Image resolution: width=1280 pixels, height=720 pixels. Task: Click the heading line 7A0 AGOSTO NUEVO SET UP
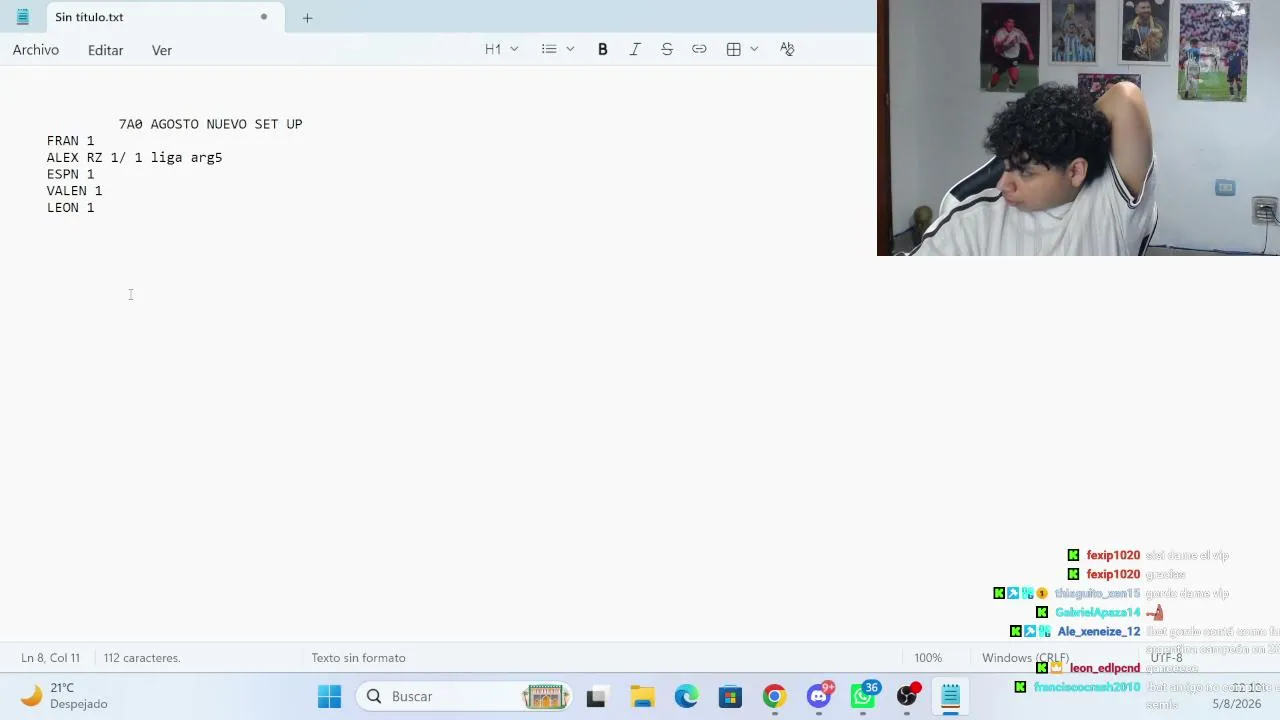(x=210, y=124)
